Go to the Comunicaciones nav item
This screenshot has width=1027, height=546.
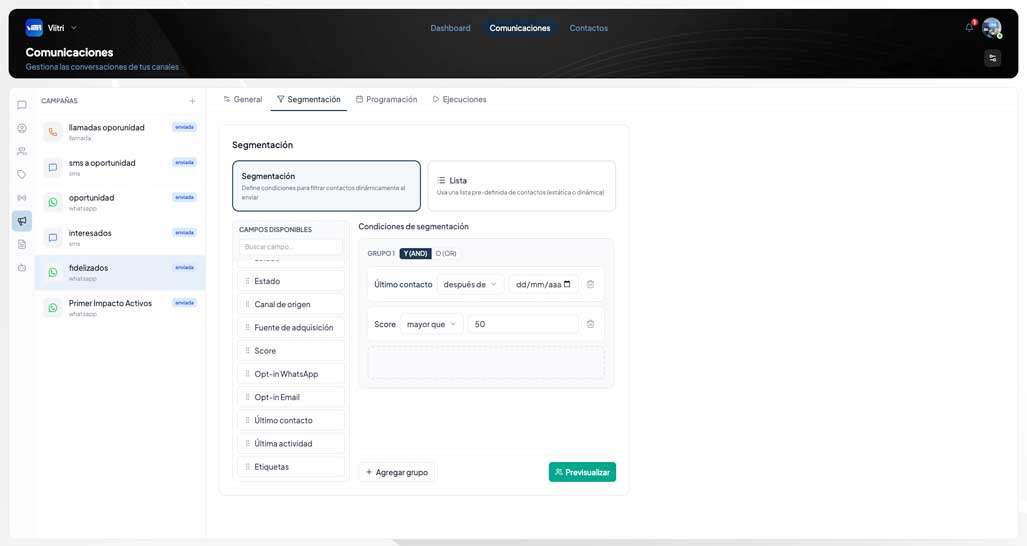(520, 28)
